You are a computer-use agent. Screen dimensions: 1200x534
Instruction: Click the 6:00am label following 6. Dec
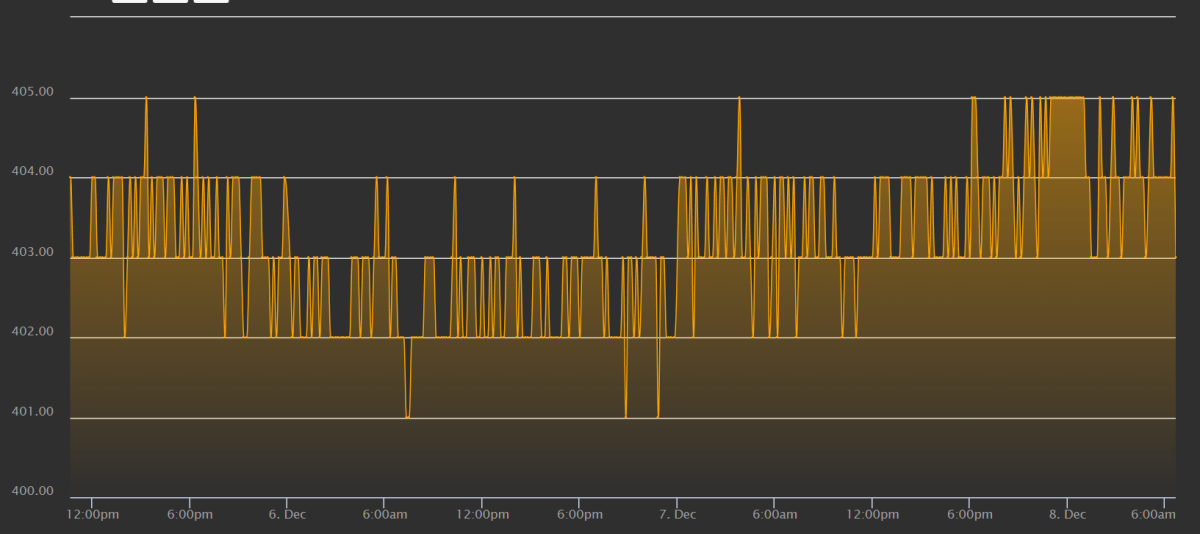coord(384,515)
